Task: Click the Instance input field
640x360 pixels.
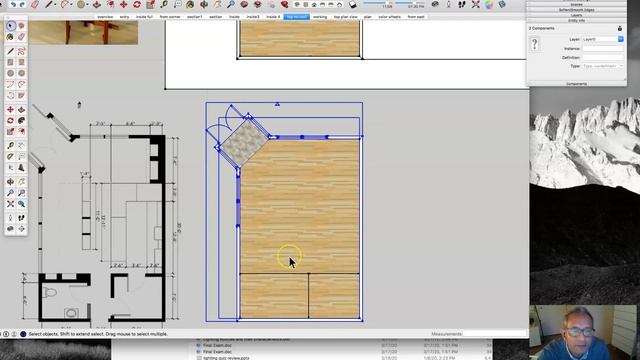Action: pos(602,49)
